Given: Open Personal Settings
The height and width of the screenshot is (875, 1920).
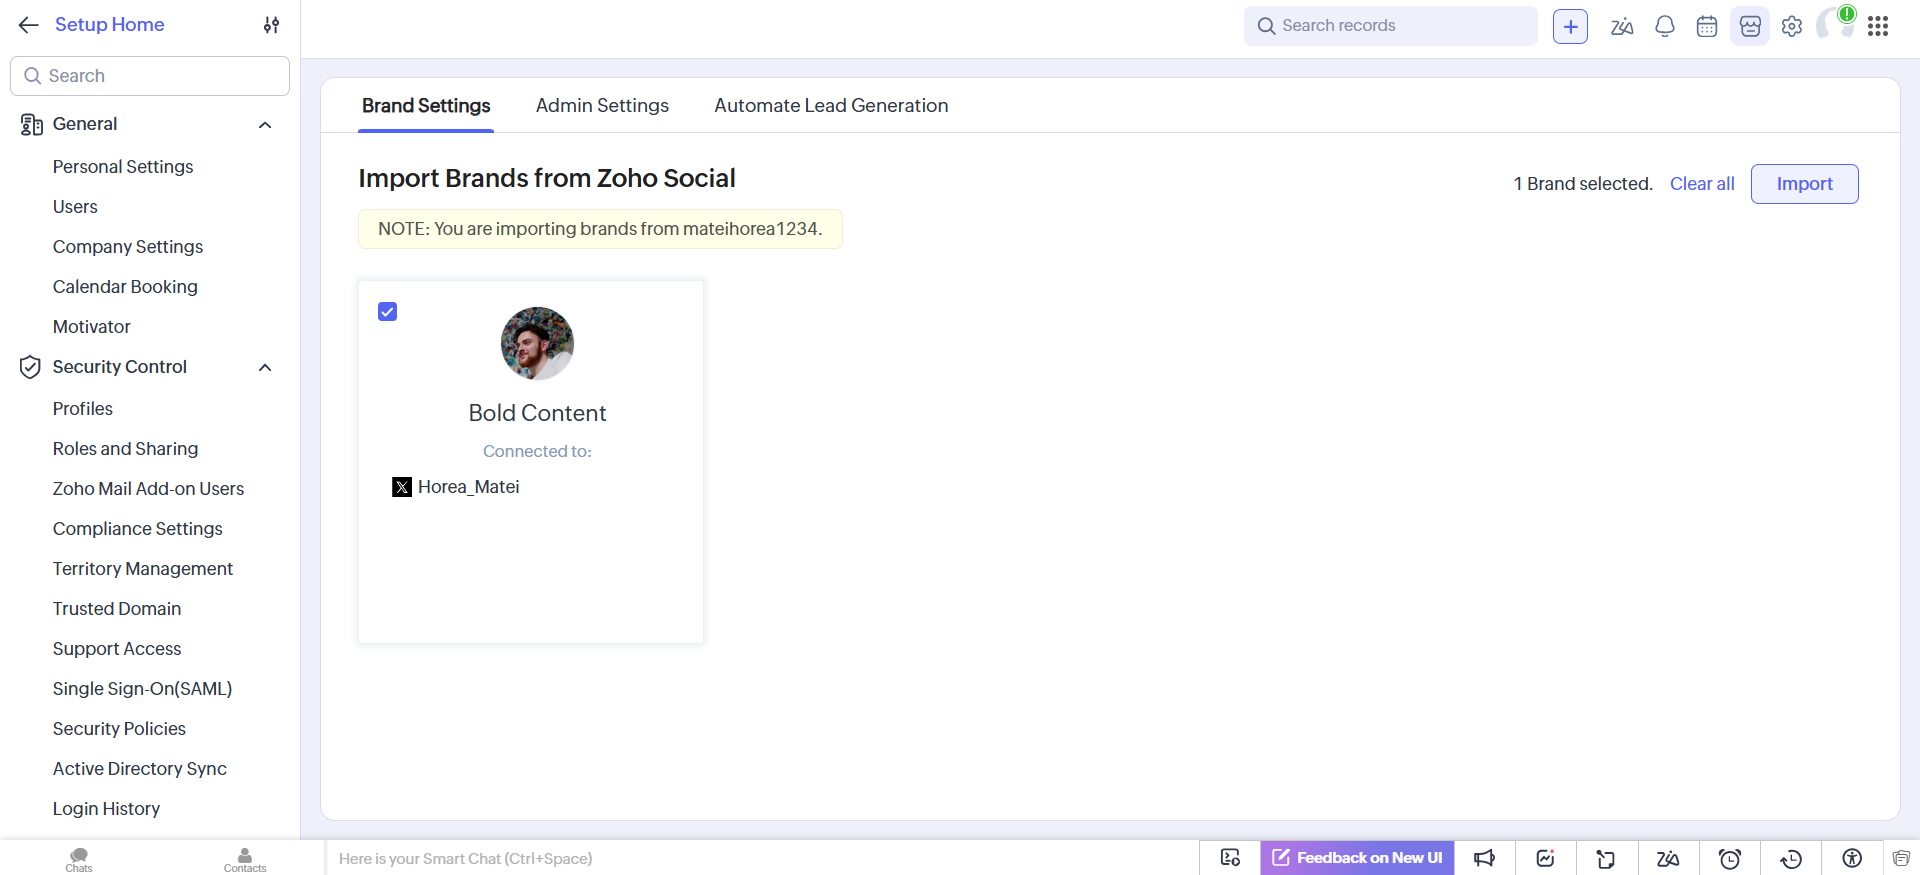Looking at the screenshot, I should [x=123, y=167].
